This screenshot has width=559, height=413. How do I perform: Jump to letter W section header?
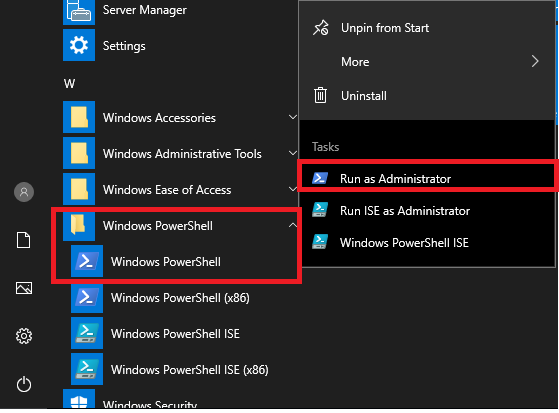[x=70, y=84]
